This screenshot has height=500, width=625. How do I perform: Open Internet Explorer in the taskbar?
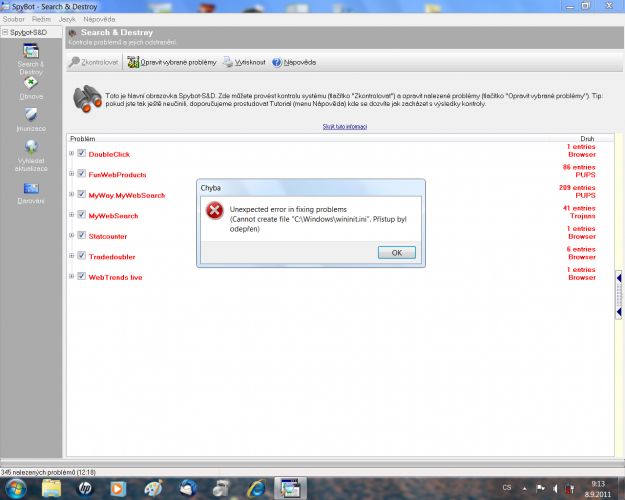(257, 488)
